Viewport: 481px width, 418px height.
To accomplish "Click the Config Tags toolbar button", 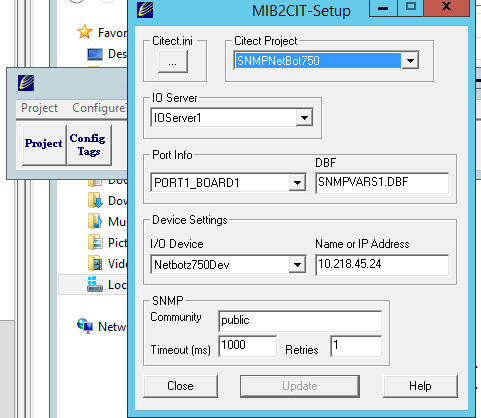I will click(x=89, y=145).
